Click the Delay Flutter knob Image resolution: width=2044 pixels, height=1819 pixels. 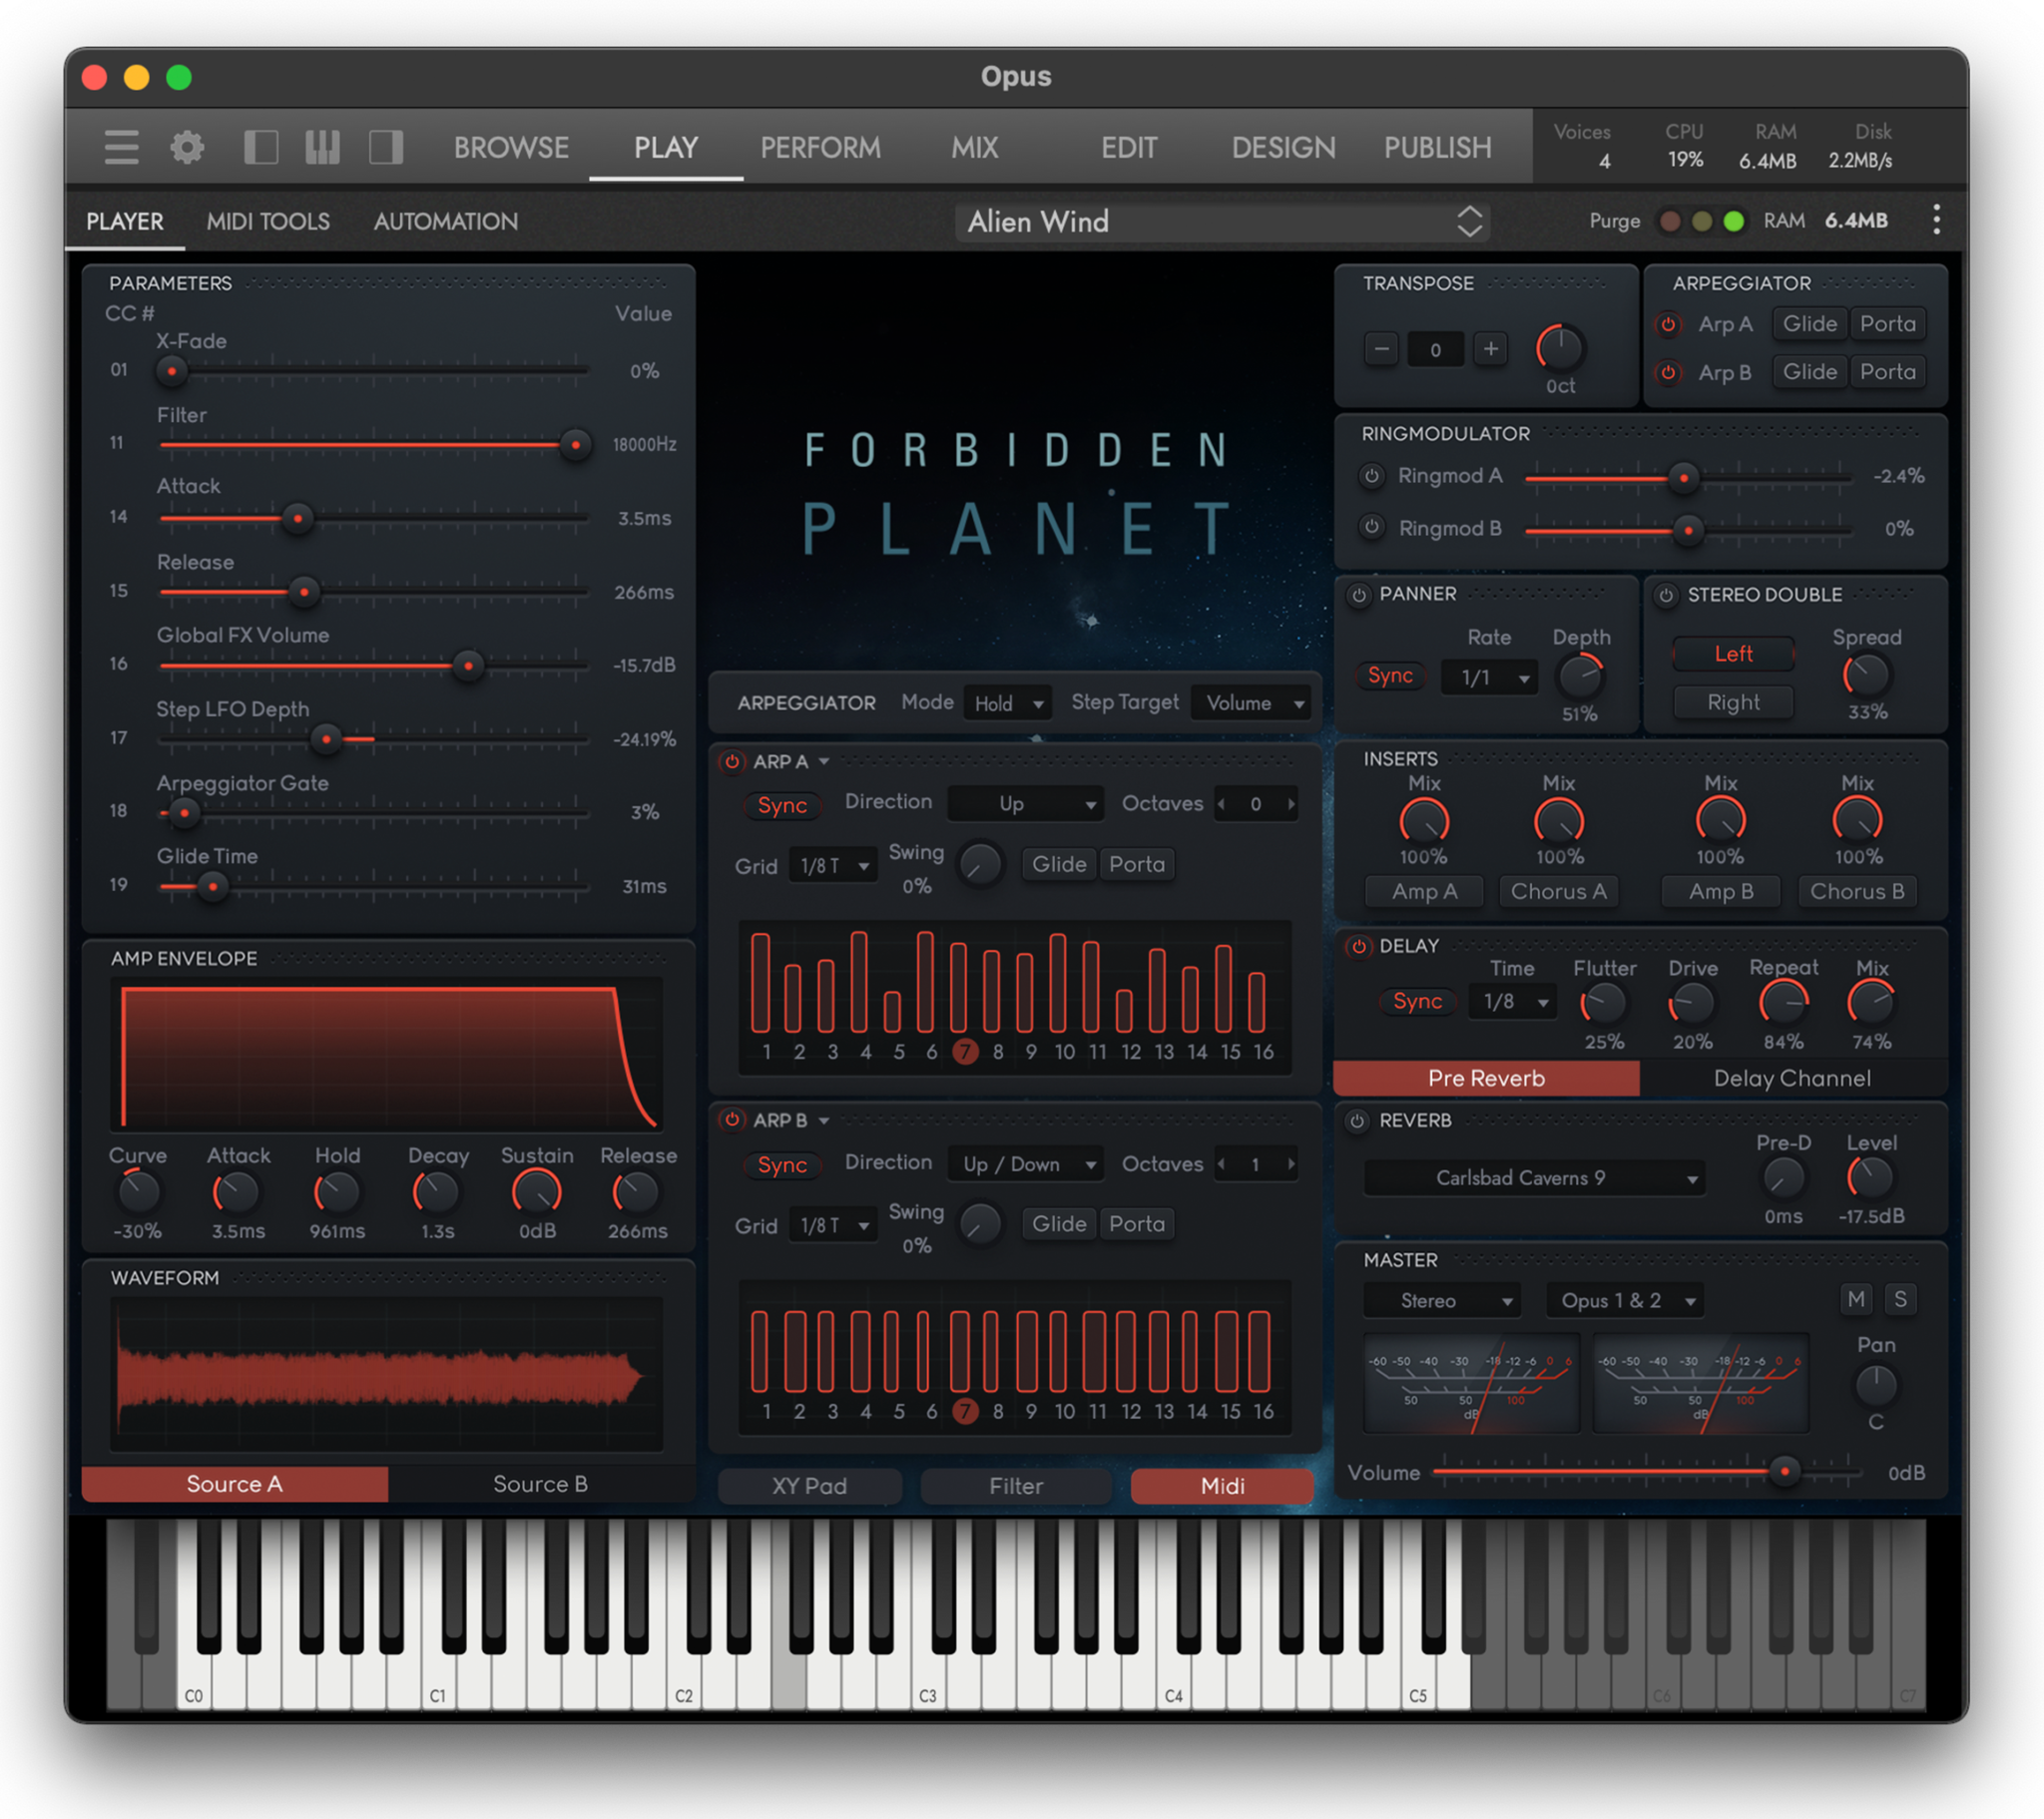tap(1603, 1004)
